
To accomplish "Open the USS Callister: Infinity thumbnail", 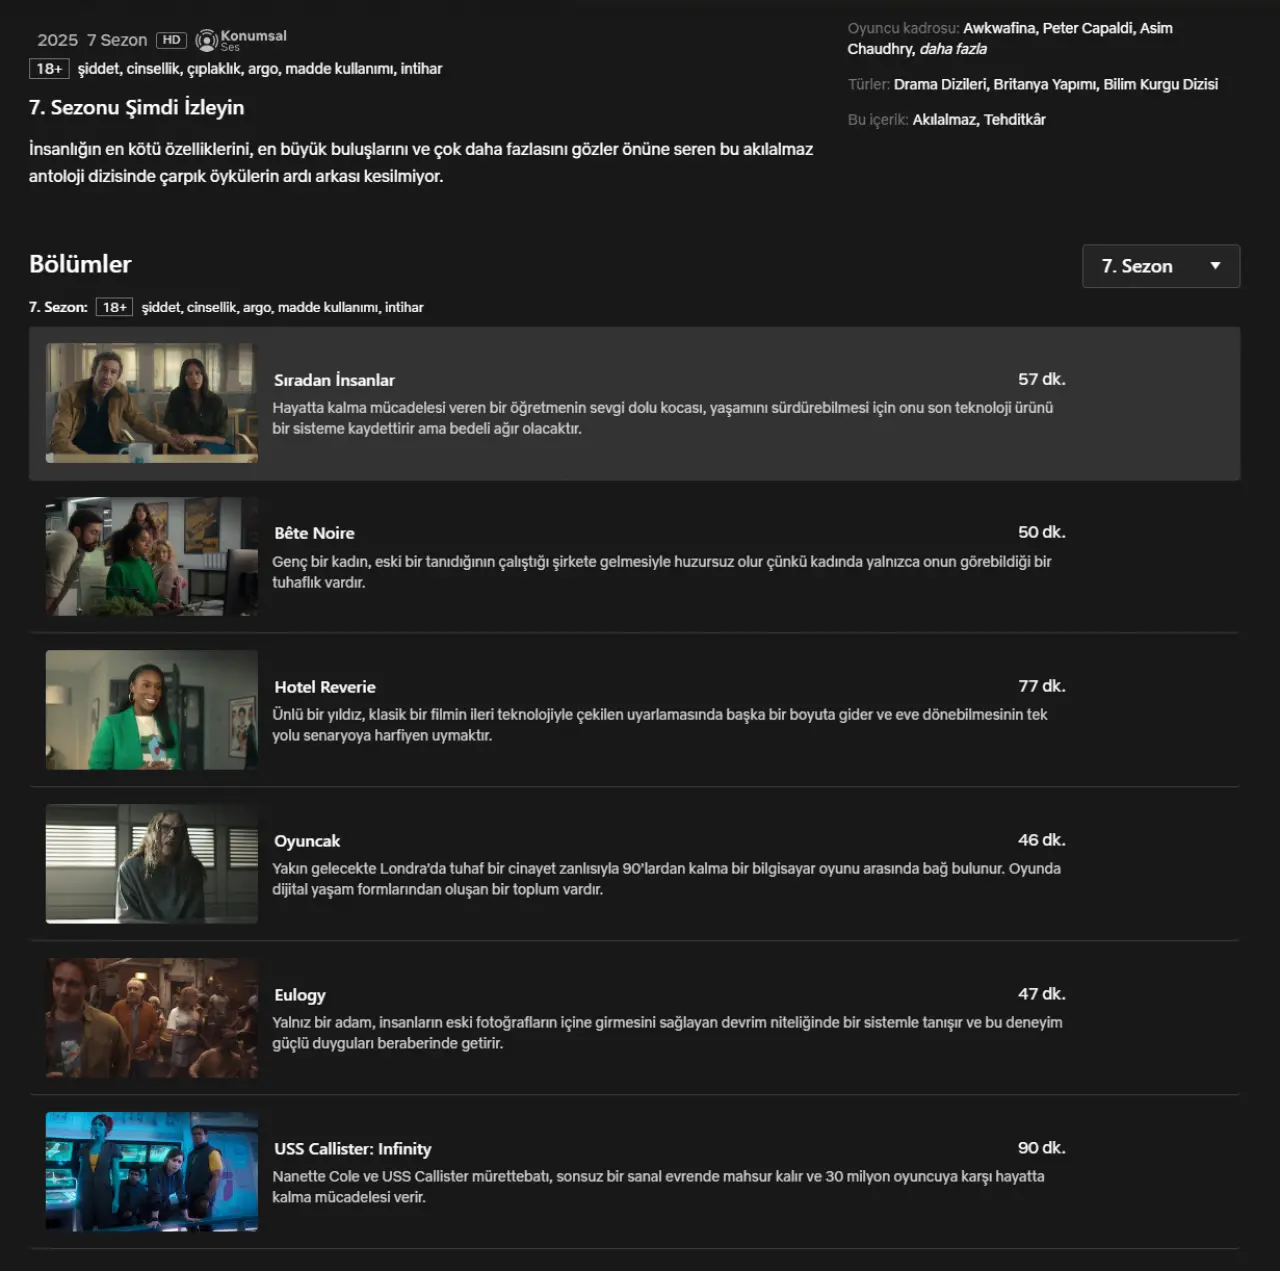I will coord(152,1172).
